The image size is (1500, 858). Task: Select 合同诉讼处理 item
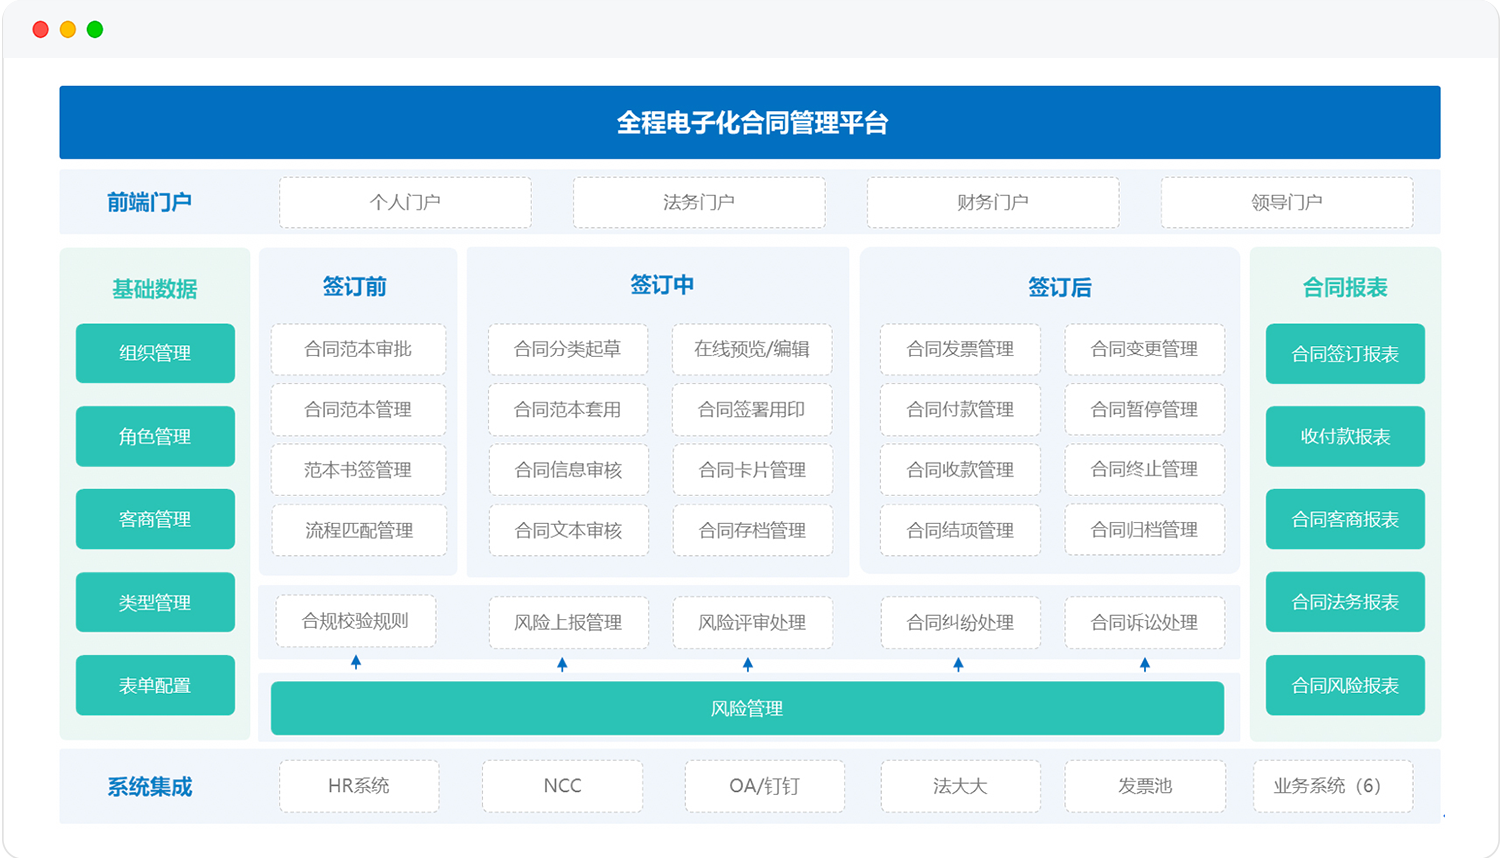(x=1144, y=622)
